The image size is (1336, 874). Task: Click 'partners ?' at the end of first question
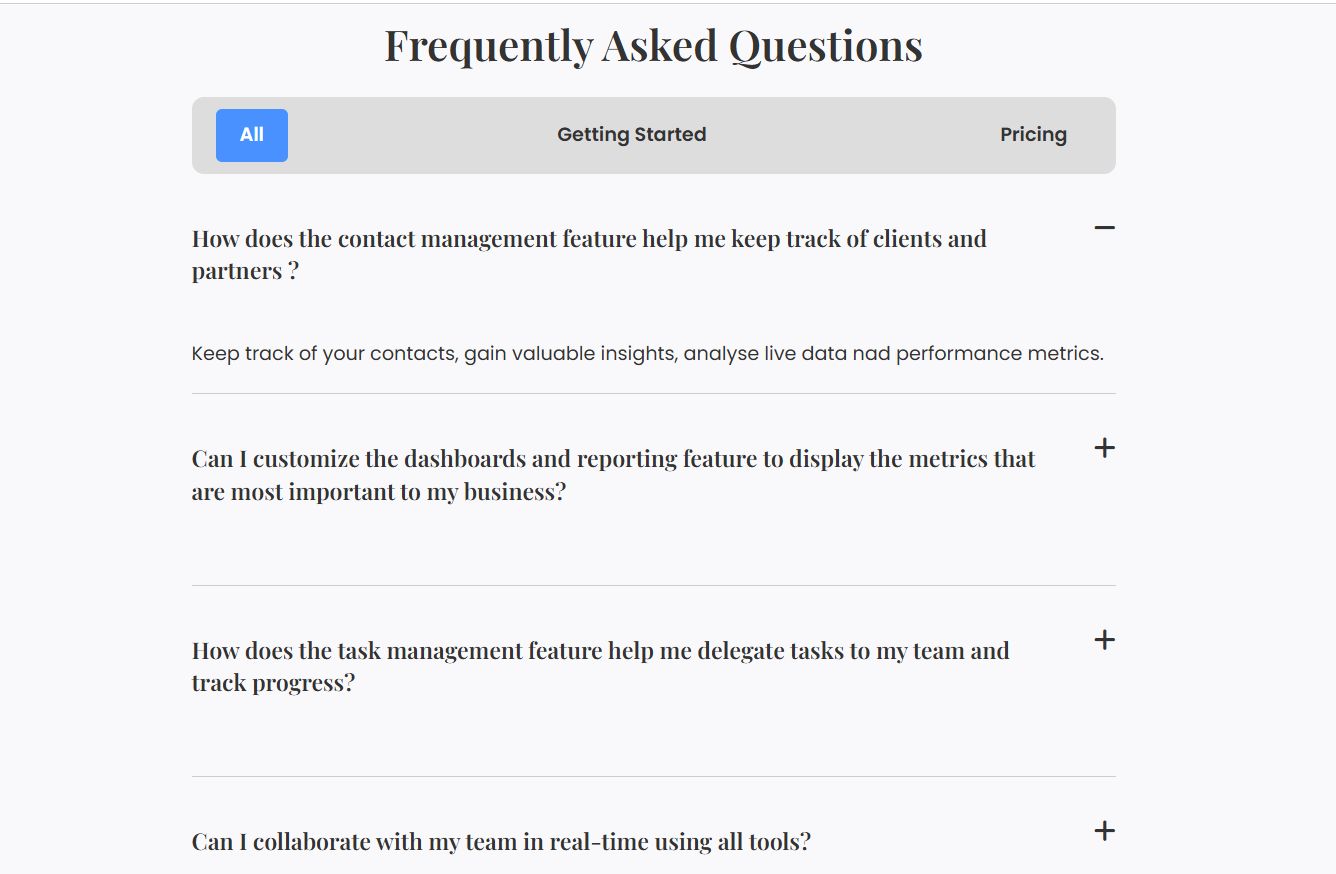(245, 272)
